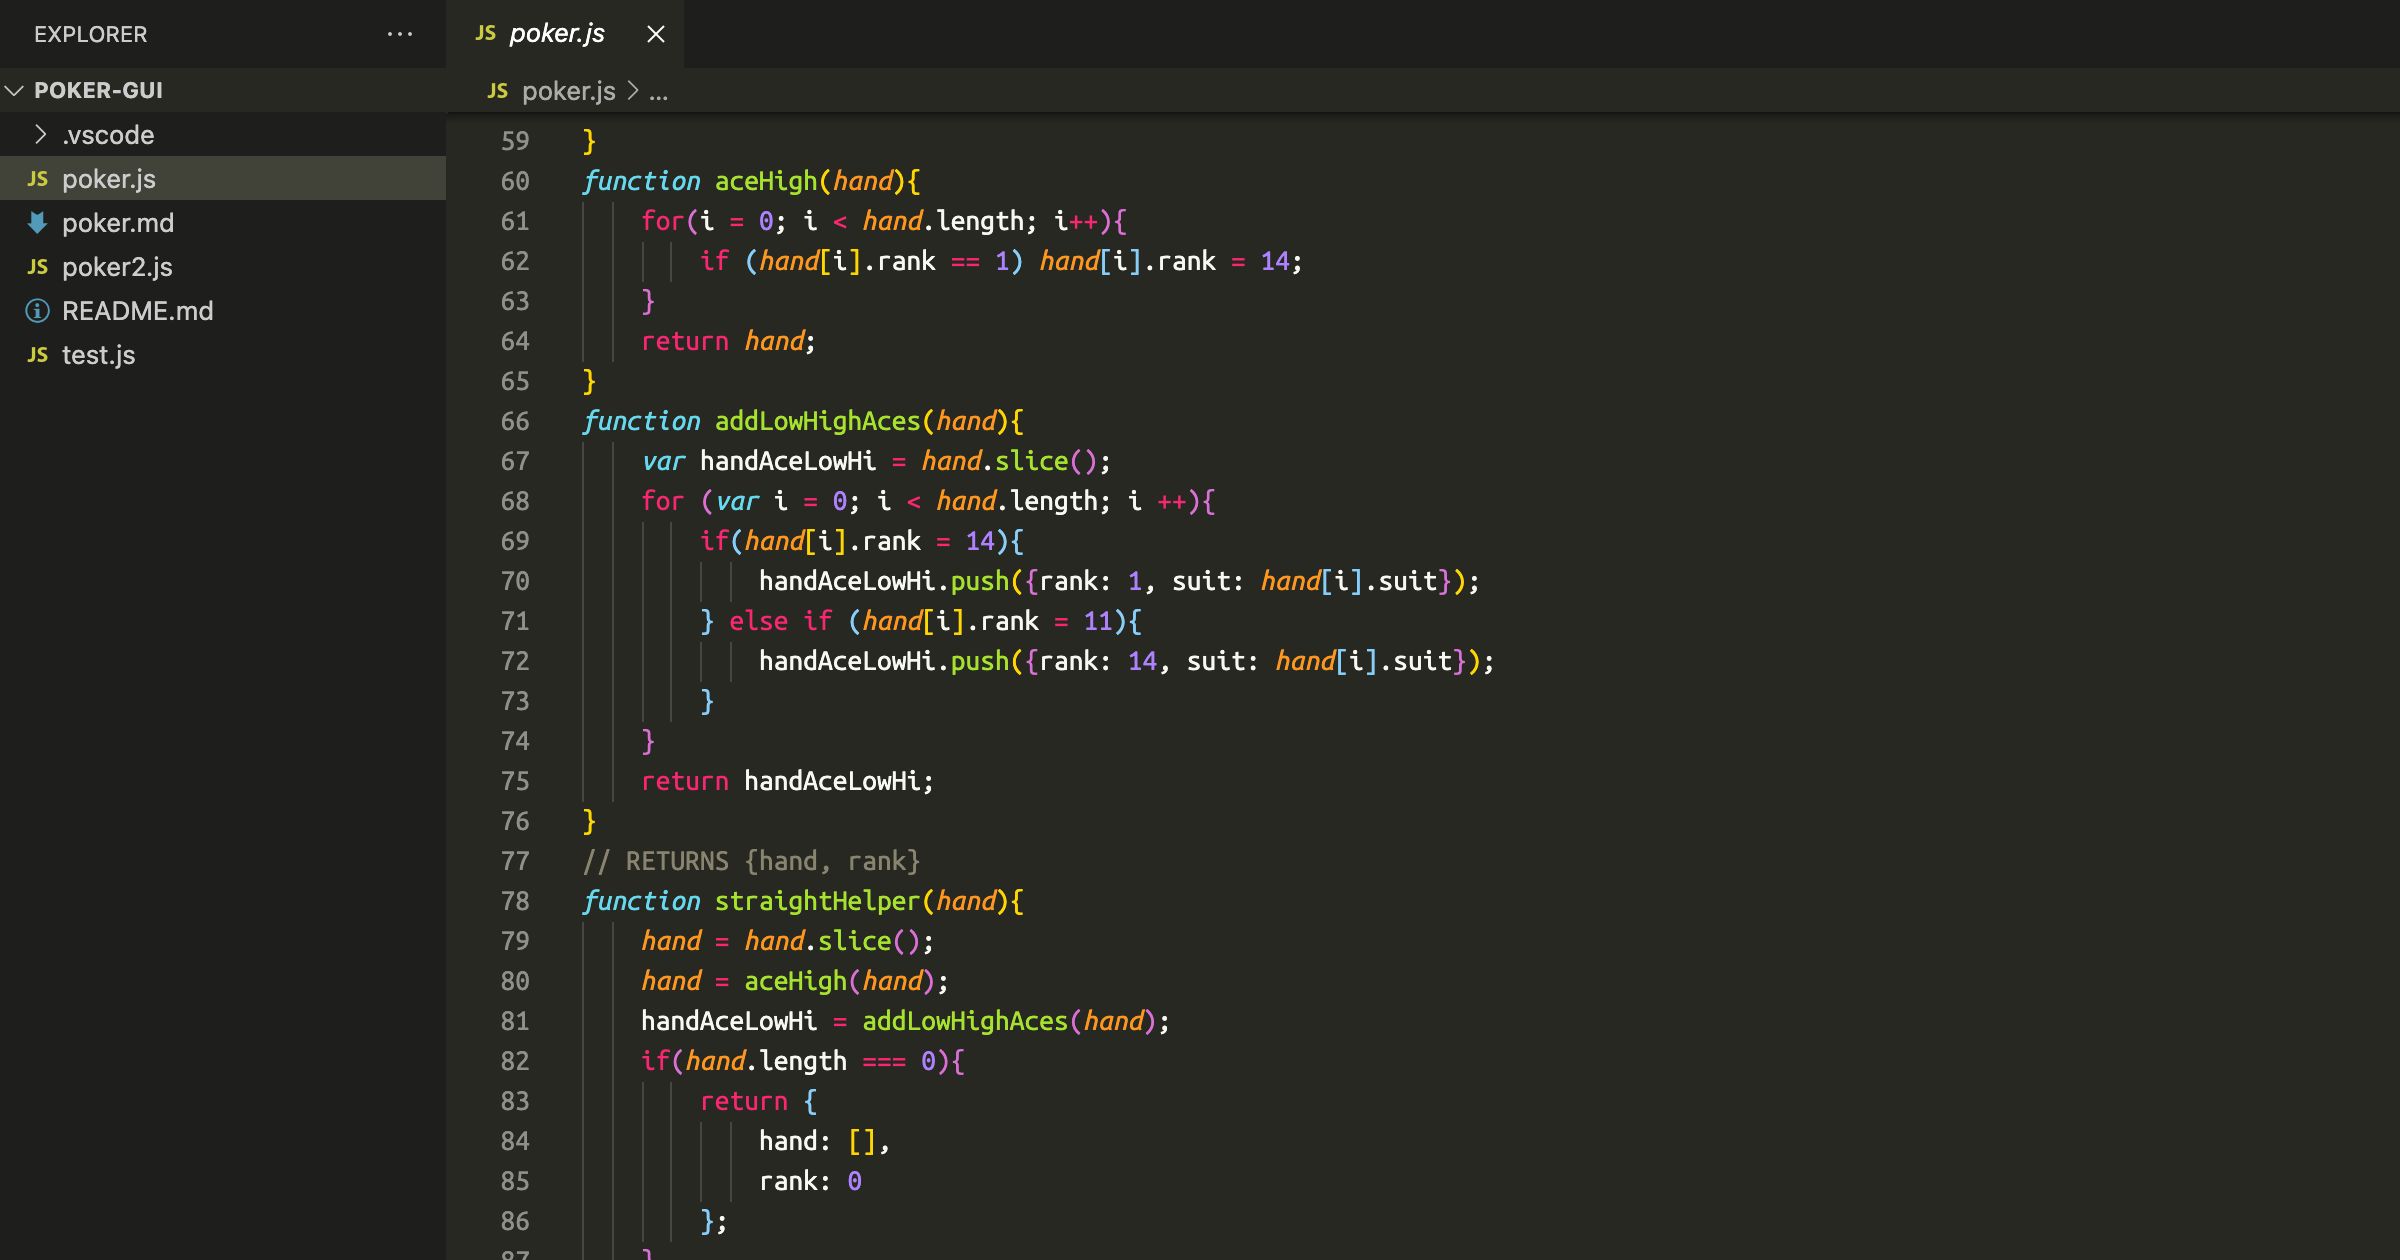Screen dimensions: 2400x1260
Task: Close the poker.js tab
Action: point(655,33)
